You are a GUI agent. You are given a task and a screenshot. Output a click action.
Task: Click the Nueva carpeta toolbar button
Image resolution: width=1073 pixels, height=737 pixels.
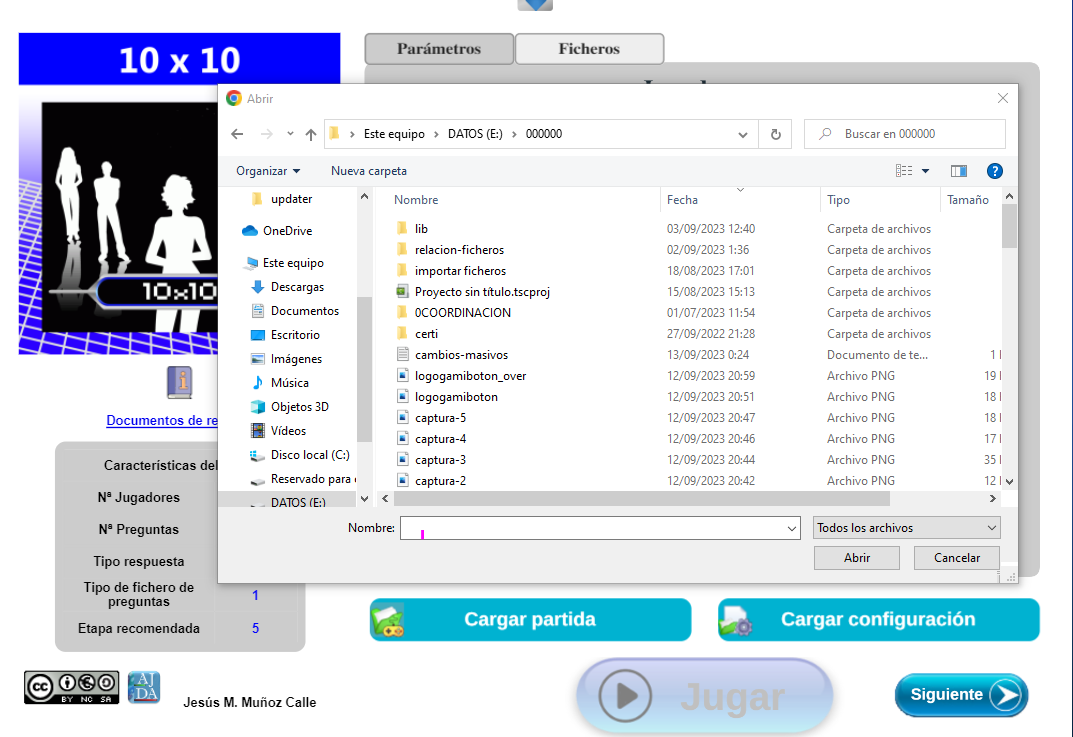coord(369,171)
